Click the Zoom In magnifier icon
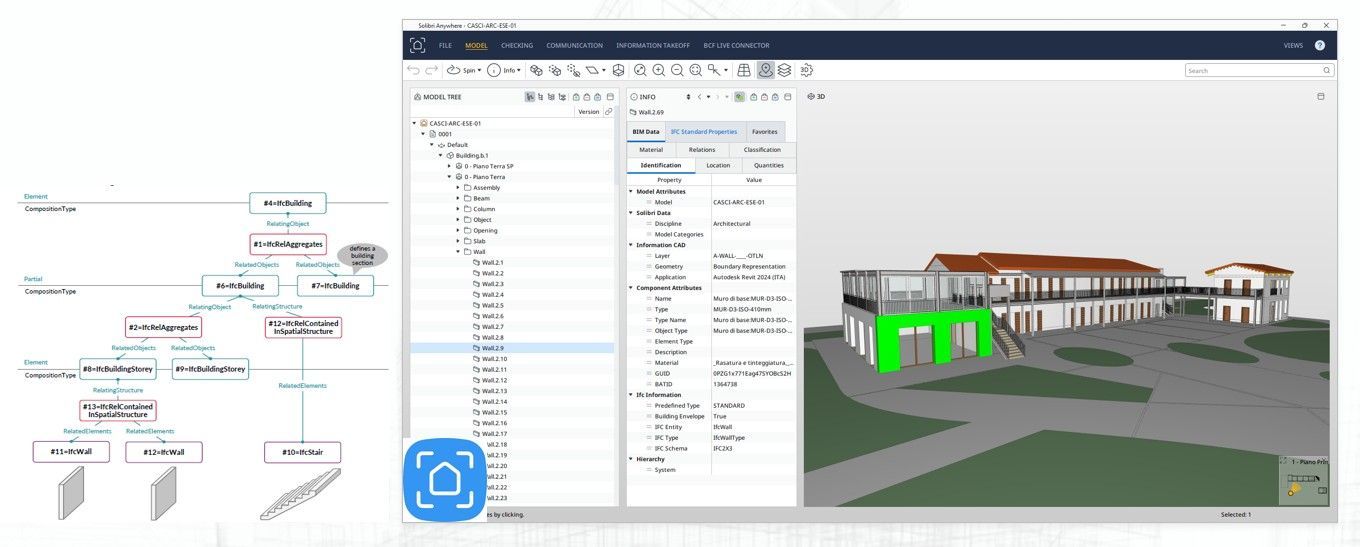Viewport: 1360px width, 547px height. 659,70
